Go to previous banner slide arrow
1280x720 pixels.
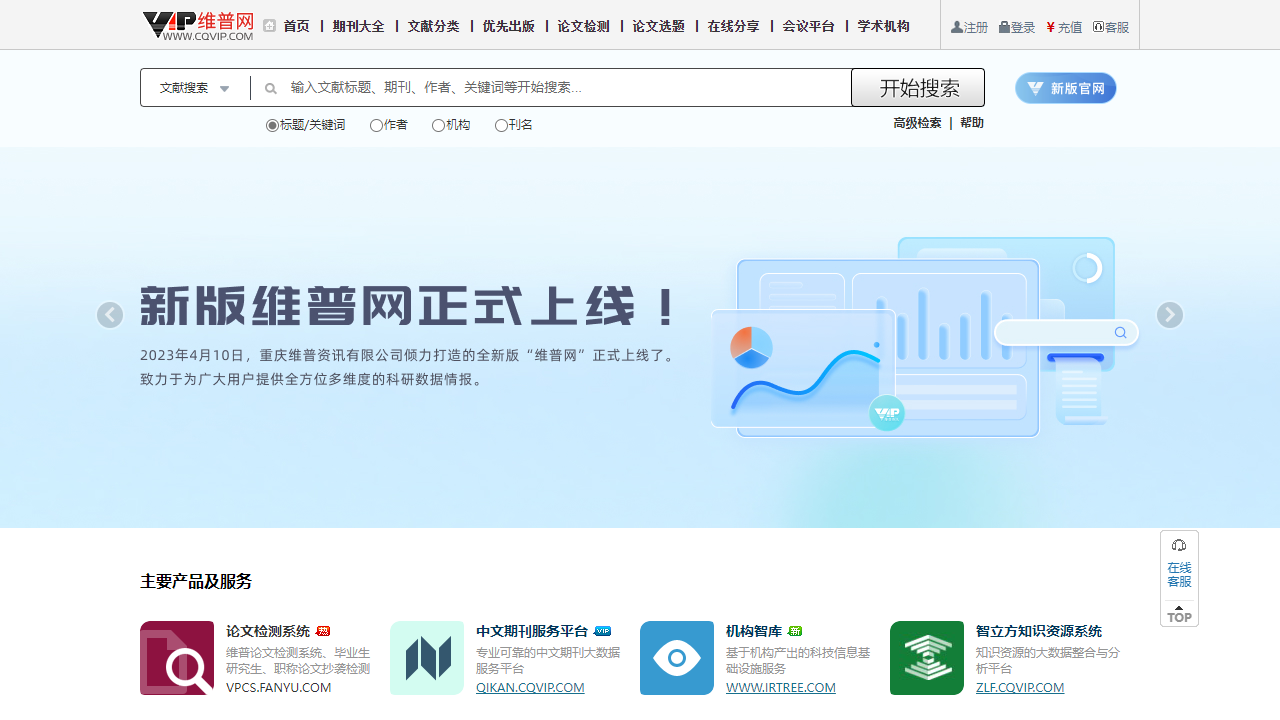click(x=110, y=315)
